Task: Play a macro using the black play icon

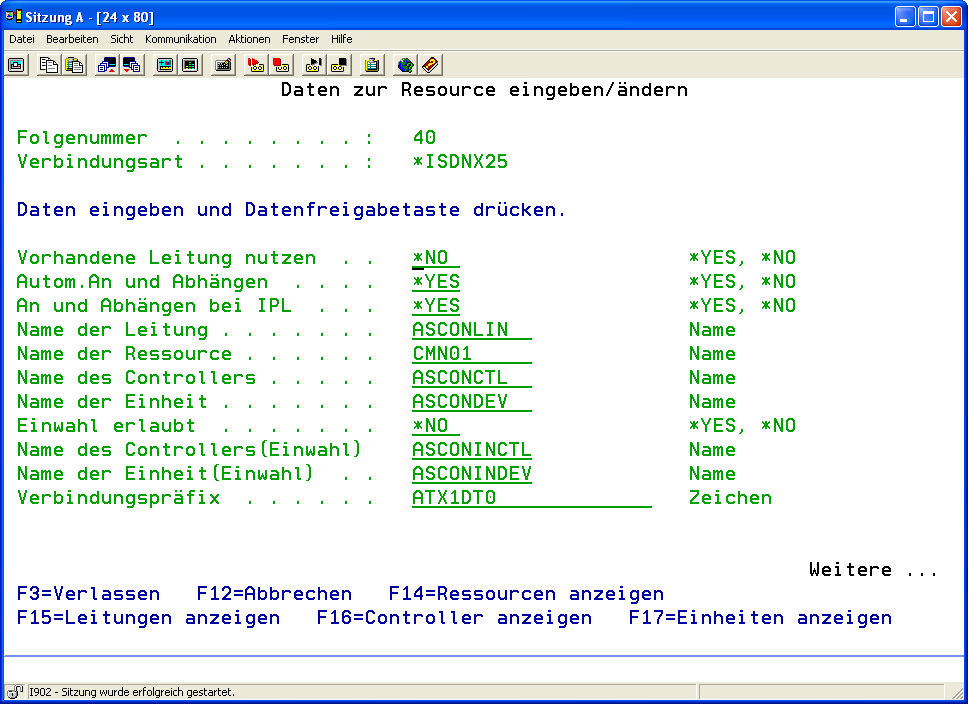Action: pyautogui.click(x=313, y=65)
